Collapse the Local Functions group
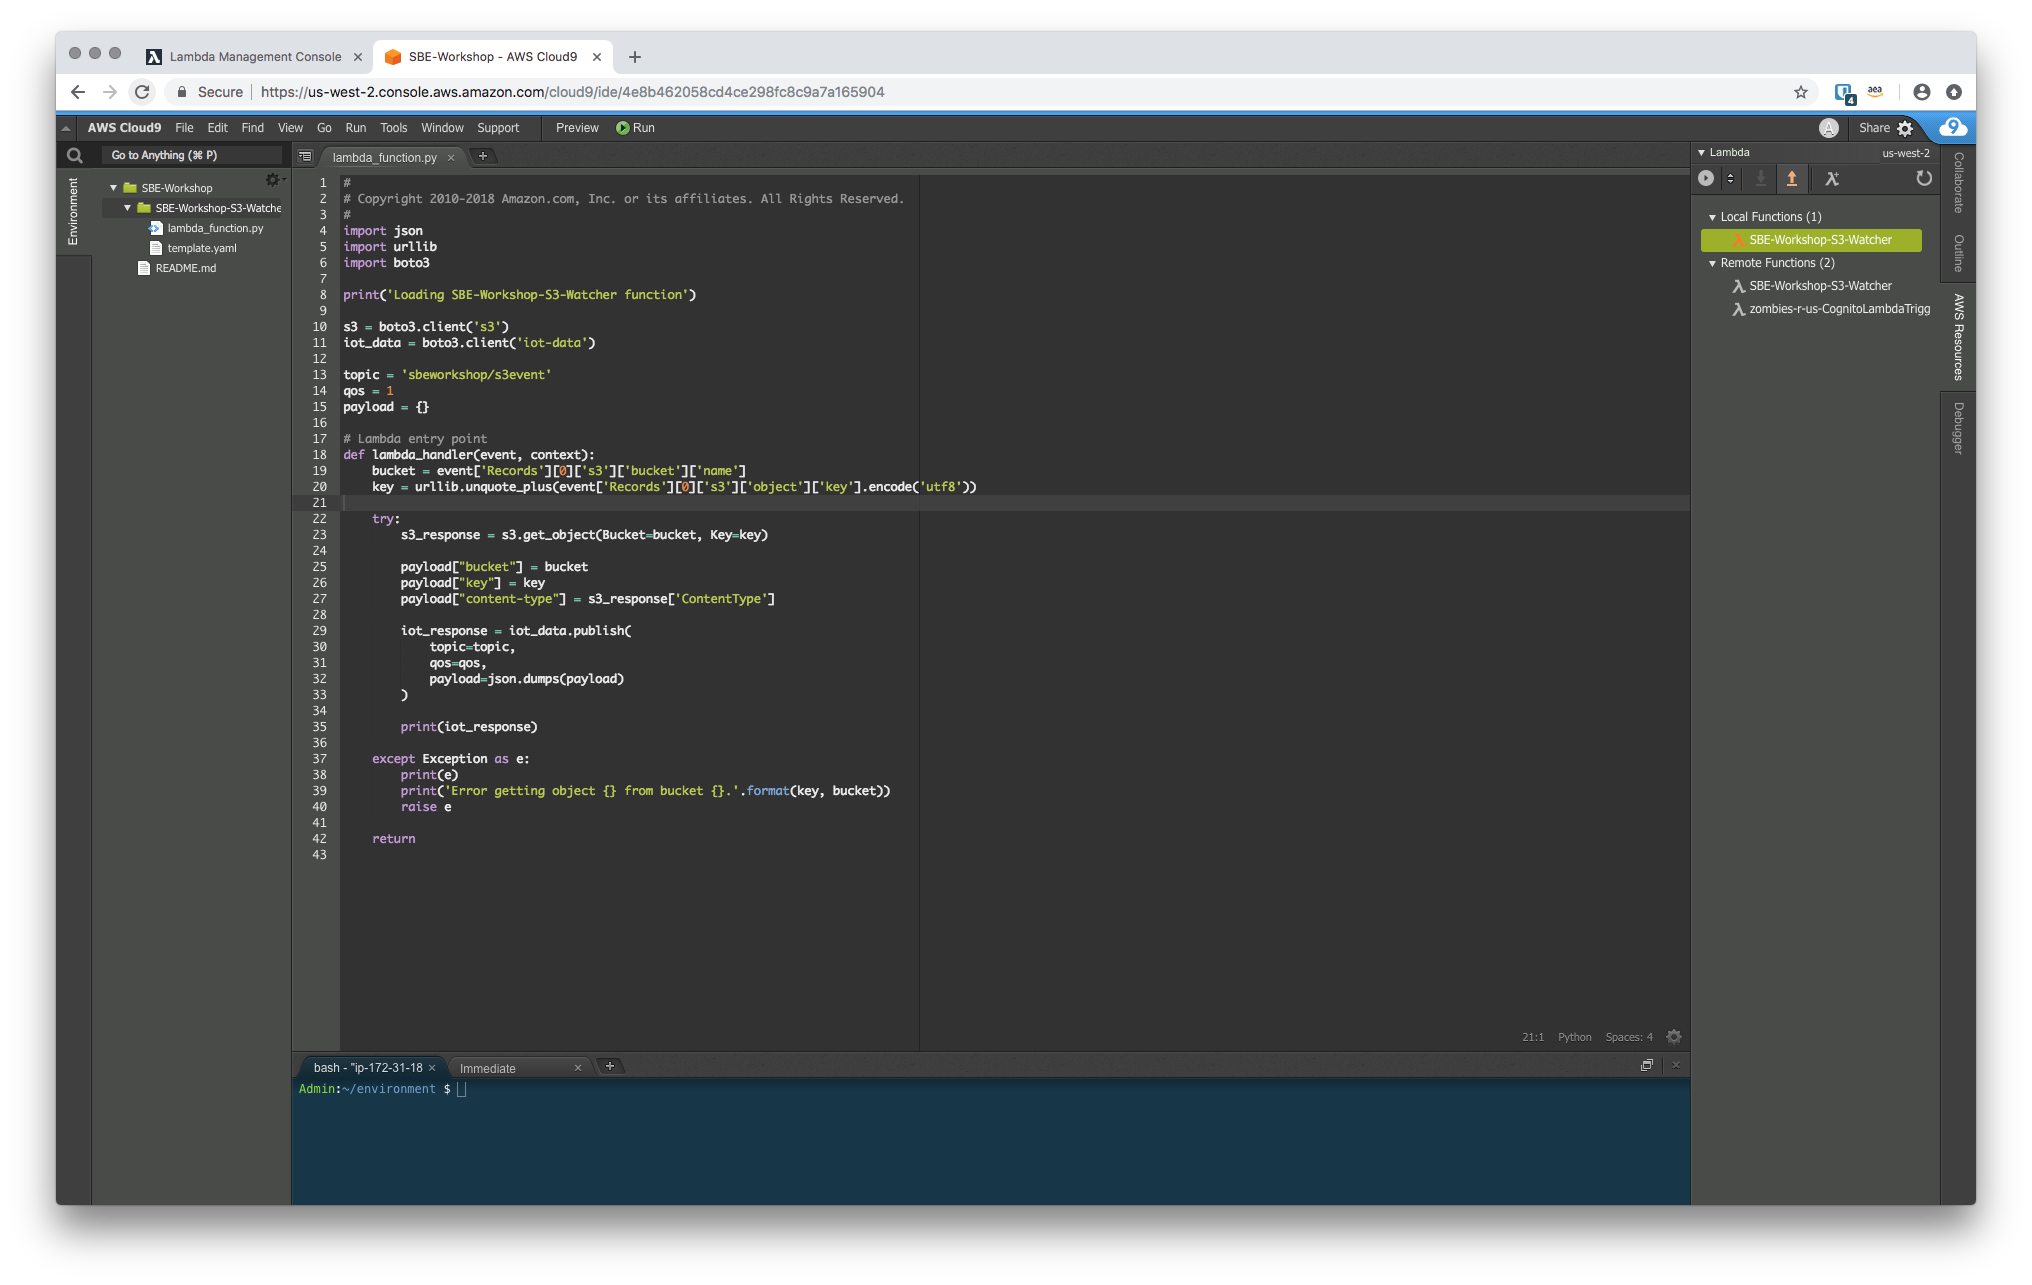Image resolution: width=2032 pixels, height=1285 pixels. pos(1712,217)
